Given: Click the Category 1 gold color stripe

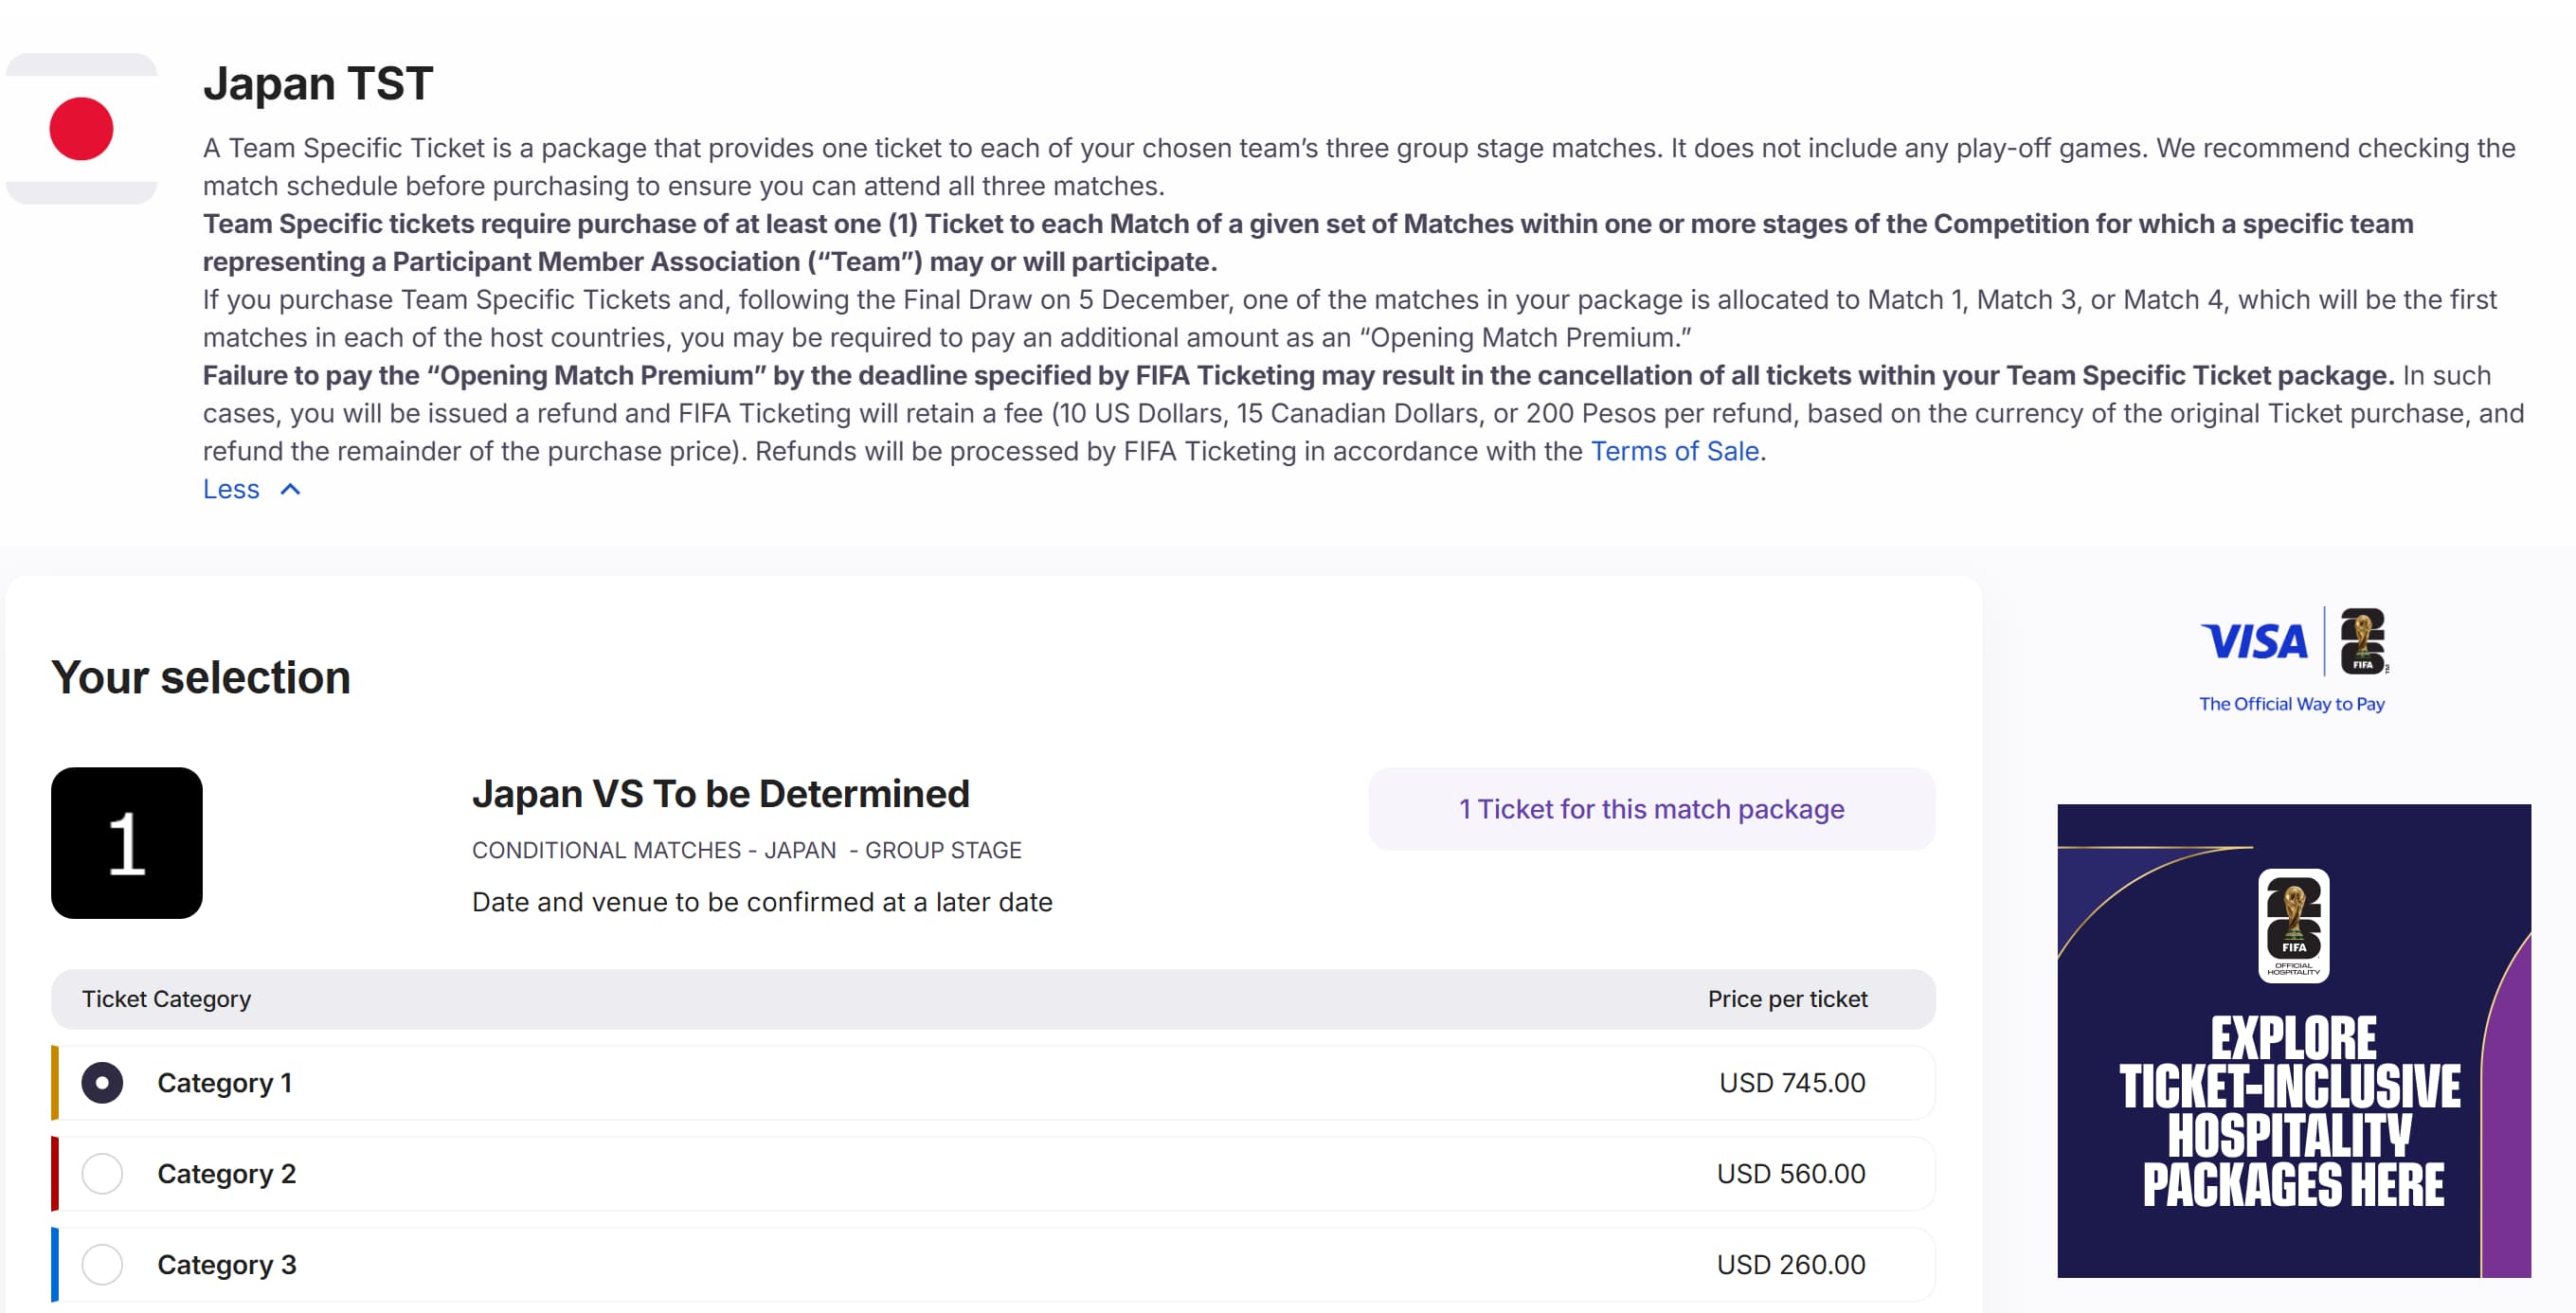Looking at the screenshot, I should (55, 1083).
